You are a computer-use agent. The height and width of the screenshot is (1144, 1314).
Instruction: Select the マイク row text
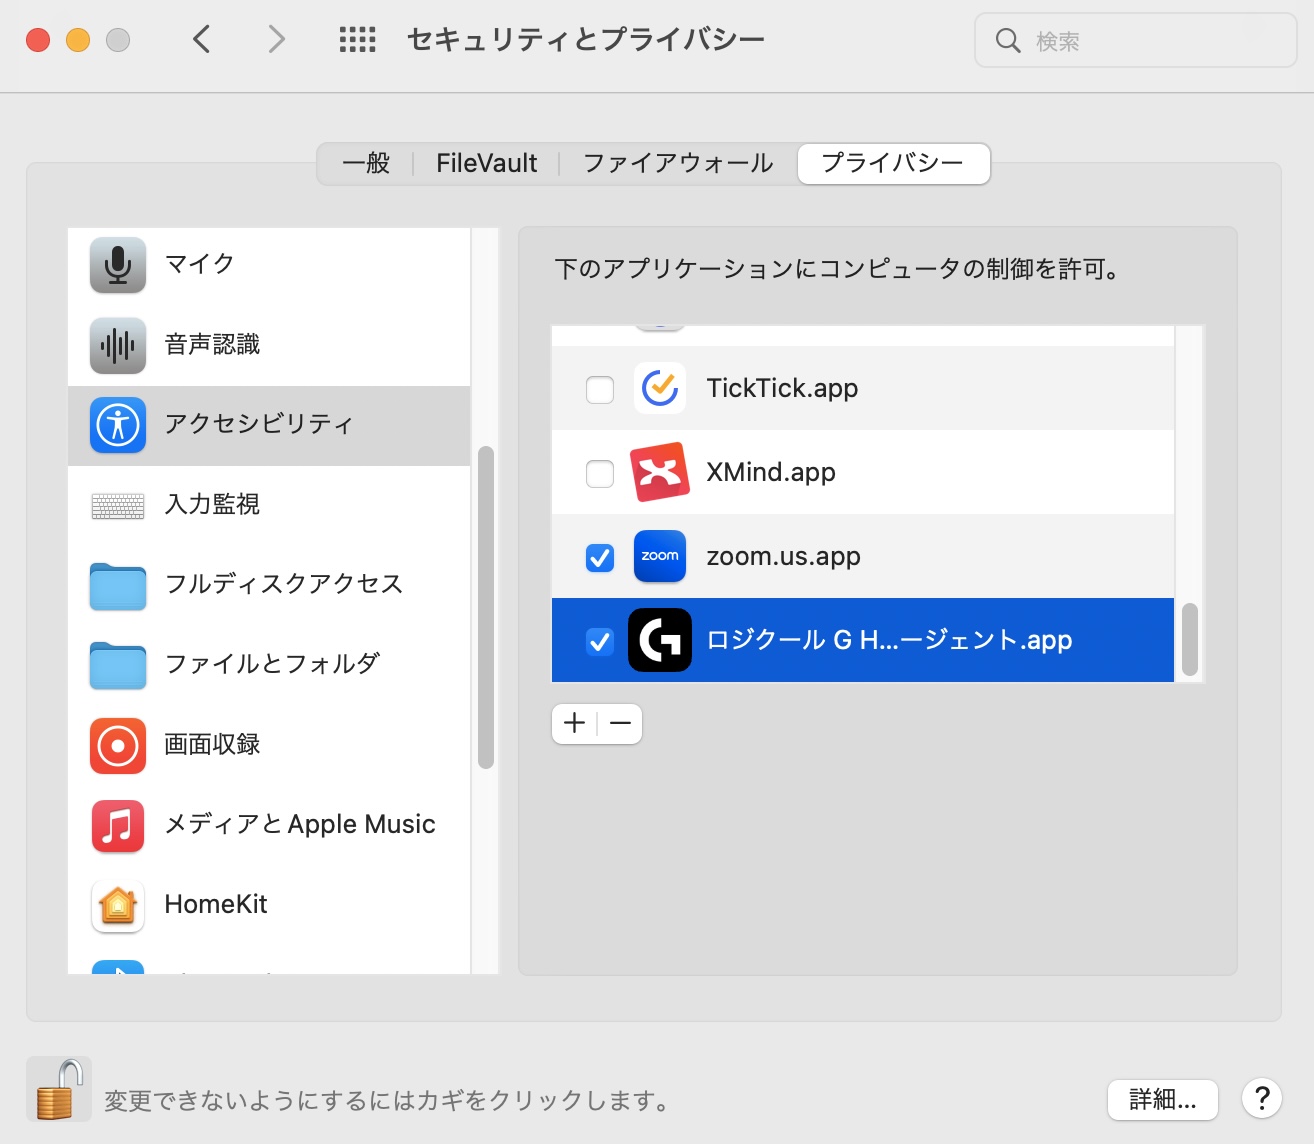pyautogui.click(x=199, y=264)
